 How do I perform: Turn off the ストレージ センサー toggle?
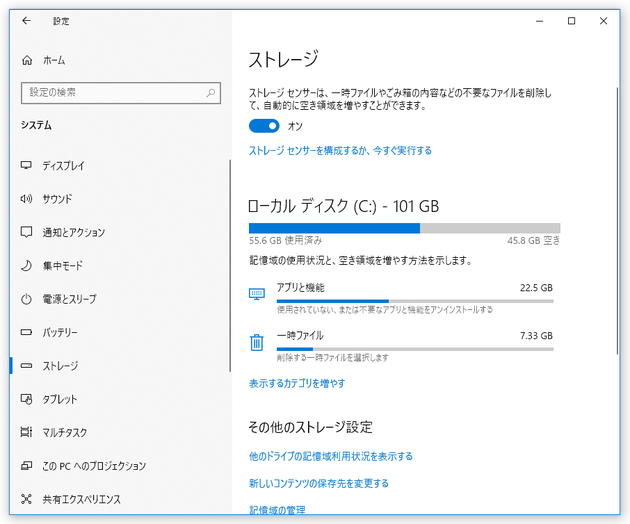[x=264, y=126]
